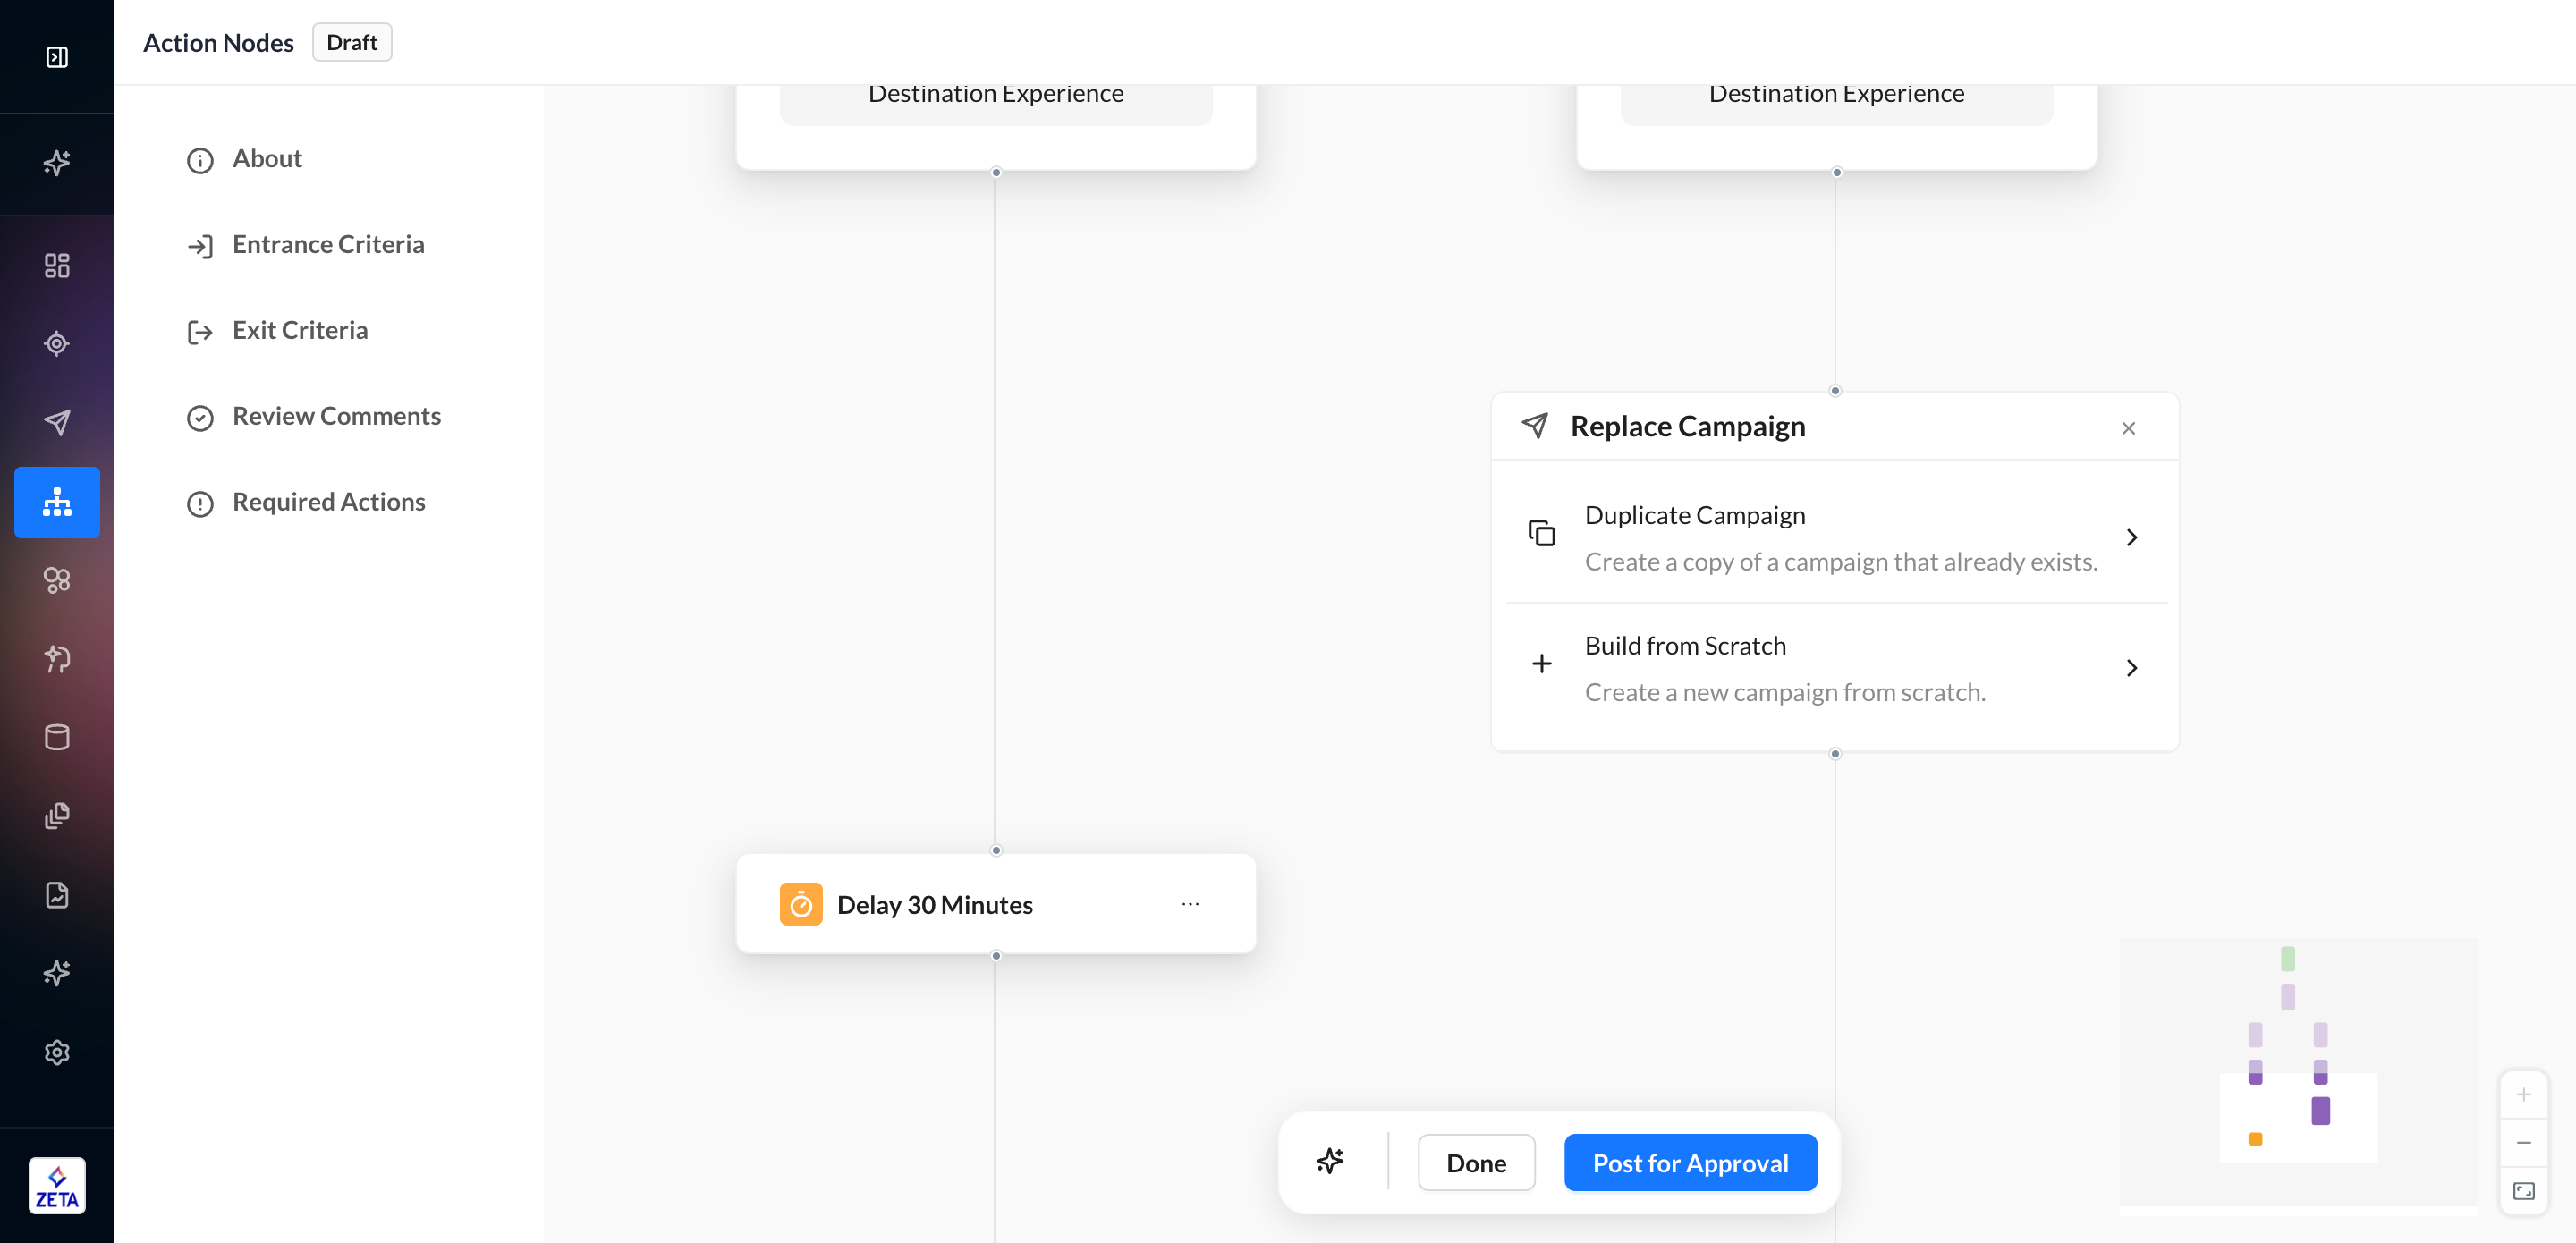The height and width of the screenshot is (1243, 2576).
Task: Expand the collapsed sidebar panel icon
Action: coord(57,57)
